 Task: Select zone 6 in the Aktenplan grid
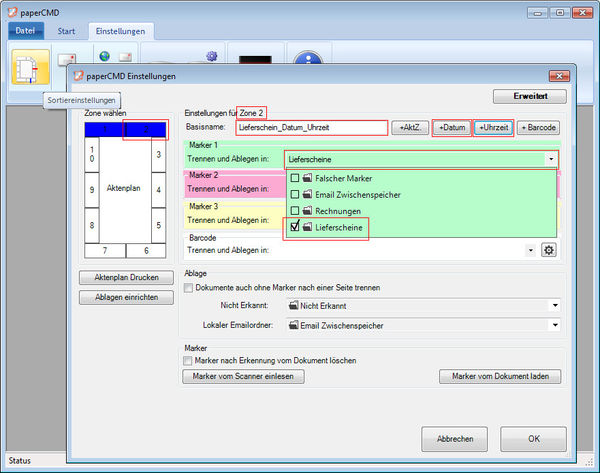(146, 251)
